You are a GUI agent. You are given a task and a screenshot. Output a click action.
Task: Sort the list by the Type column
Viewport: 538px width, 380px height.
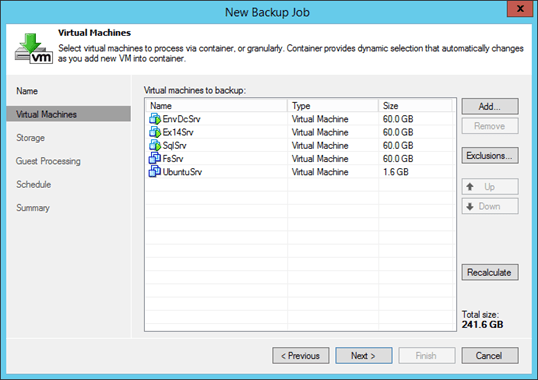tap(333, 106)
